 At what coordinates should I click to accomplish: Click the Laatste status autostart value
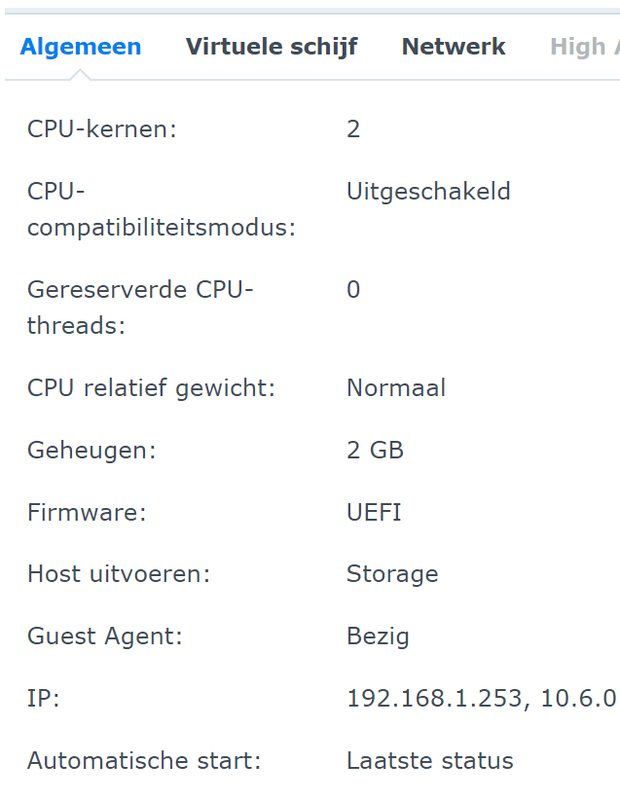429,760
